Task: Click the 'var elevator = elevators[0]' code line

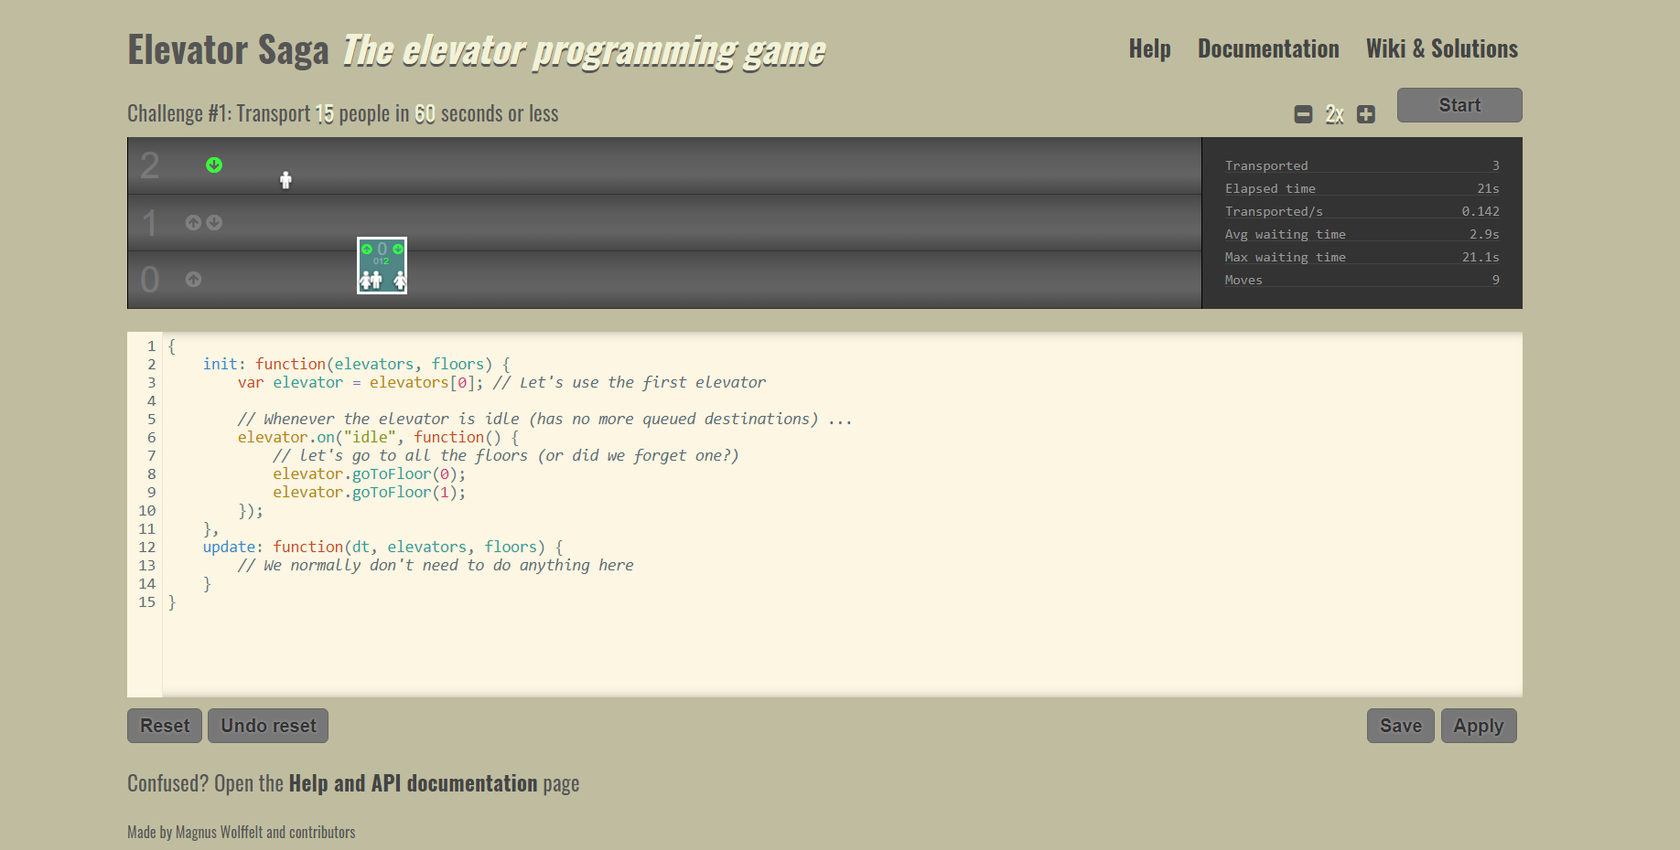Action: coord(502,382)
